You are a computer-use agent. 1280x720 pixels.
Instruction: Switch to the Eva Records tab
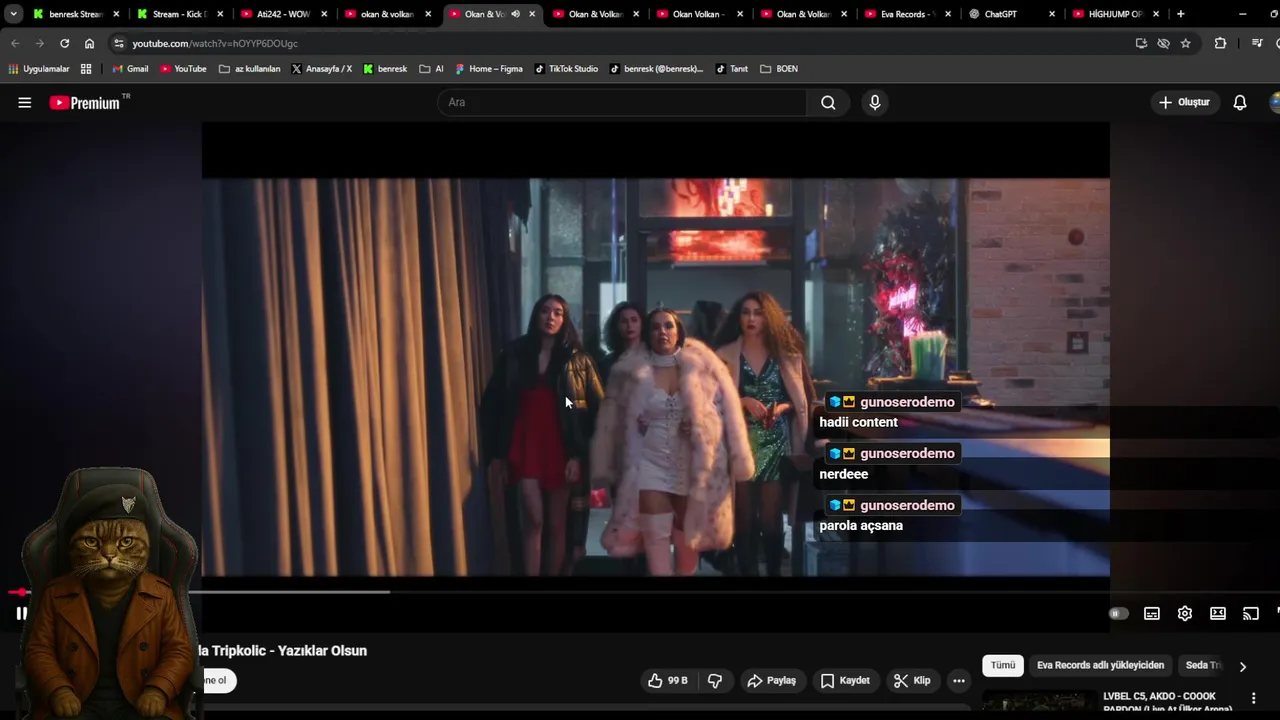click(907, 14)
